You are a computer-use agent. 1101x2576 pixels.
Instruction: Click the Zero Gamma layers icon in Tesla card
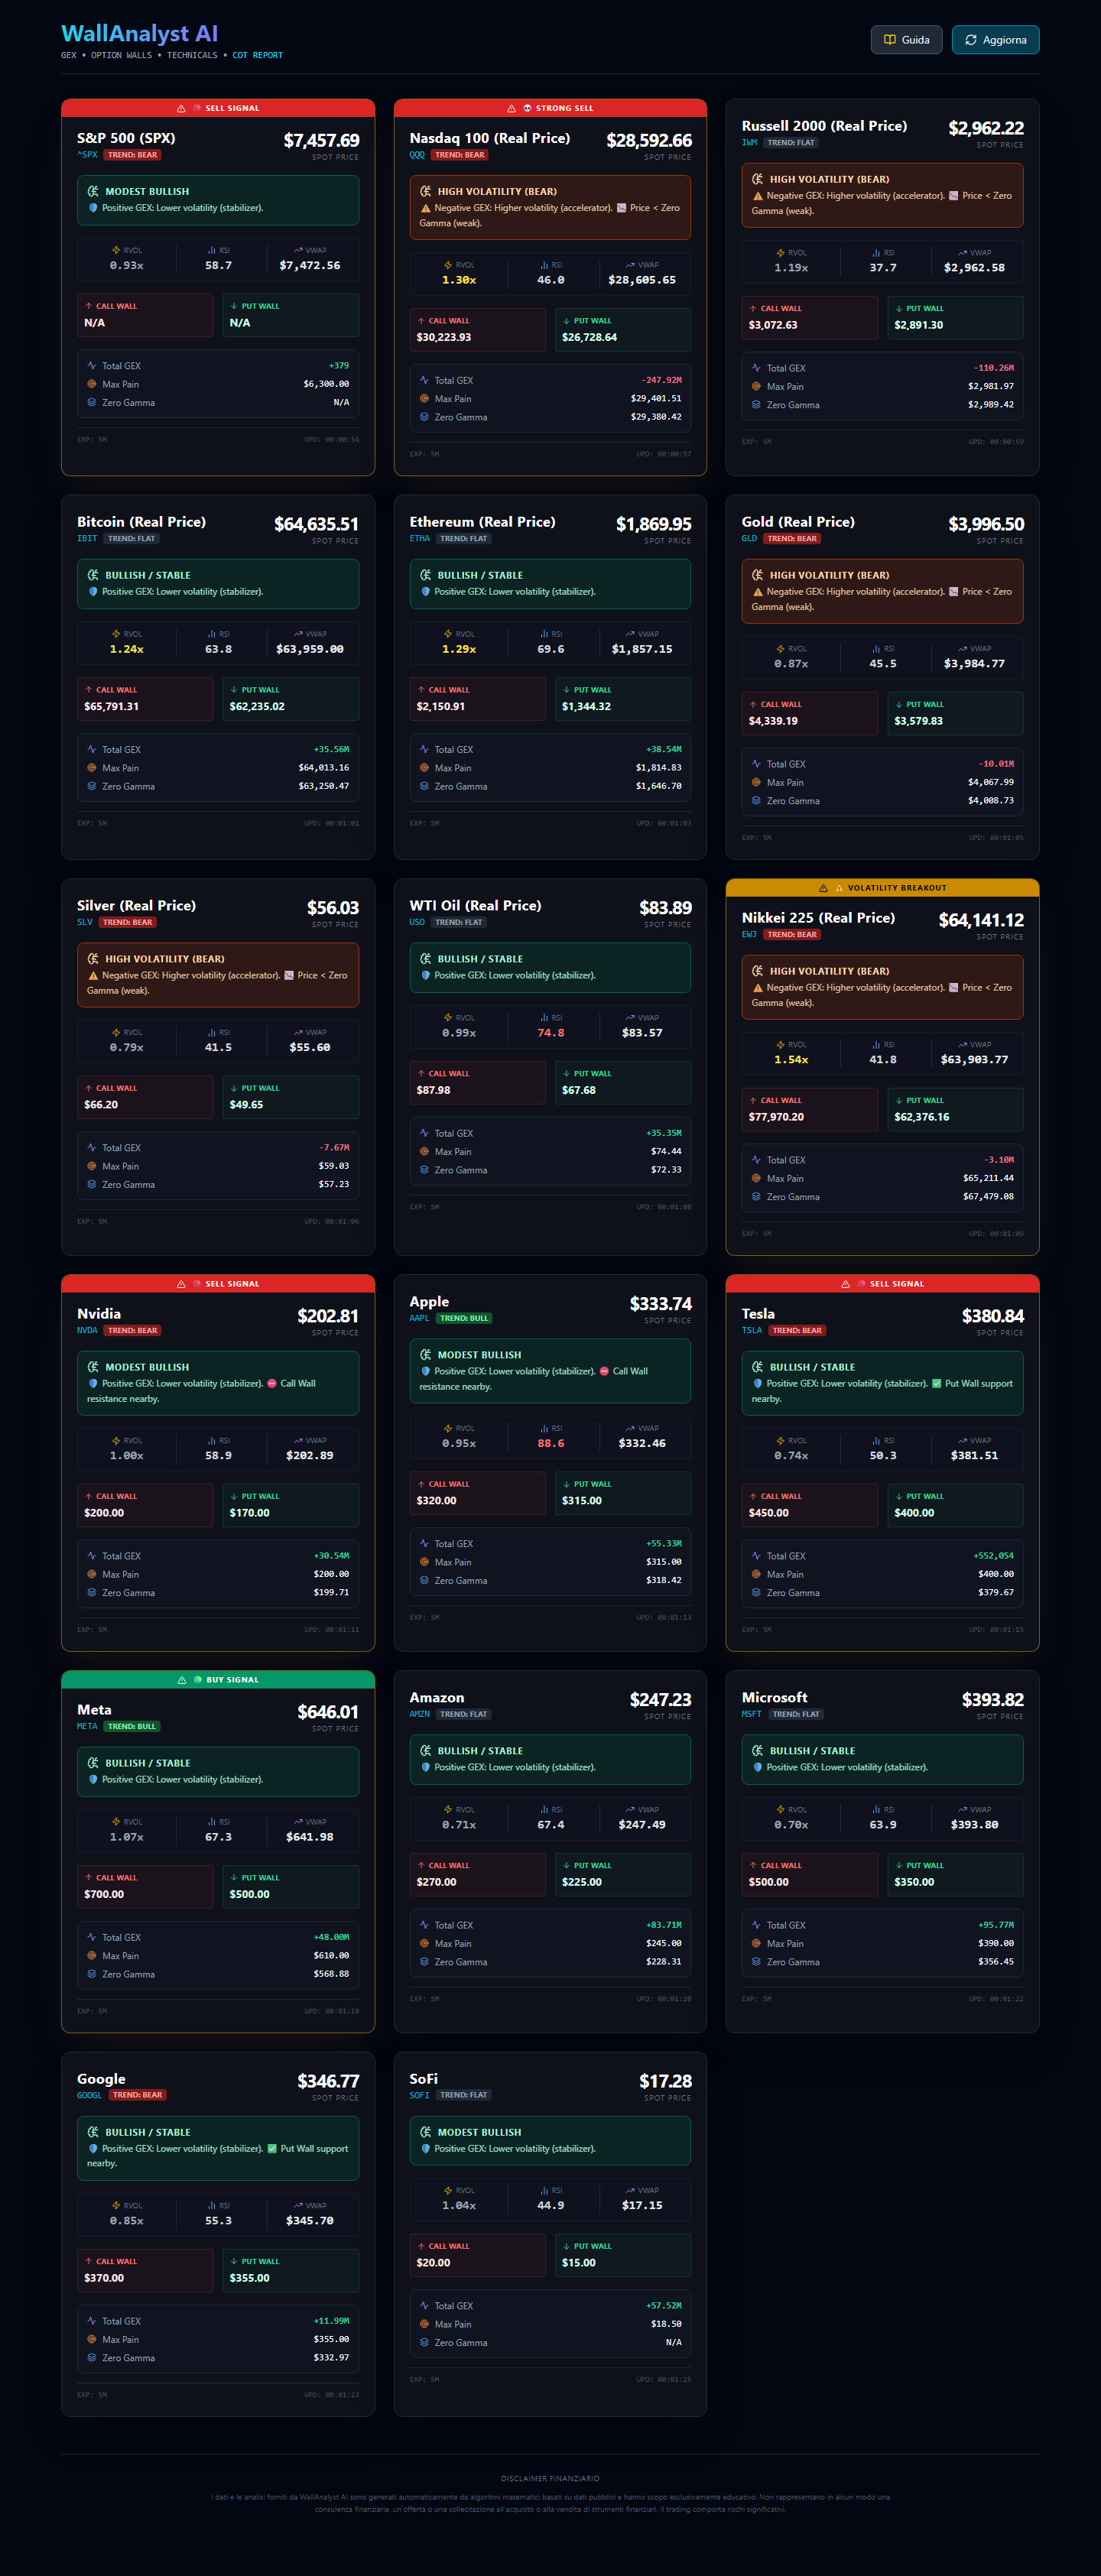(756, 1592)
